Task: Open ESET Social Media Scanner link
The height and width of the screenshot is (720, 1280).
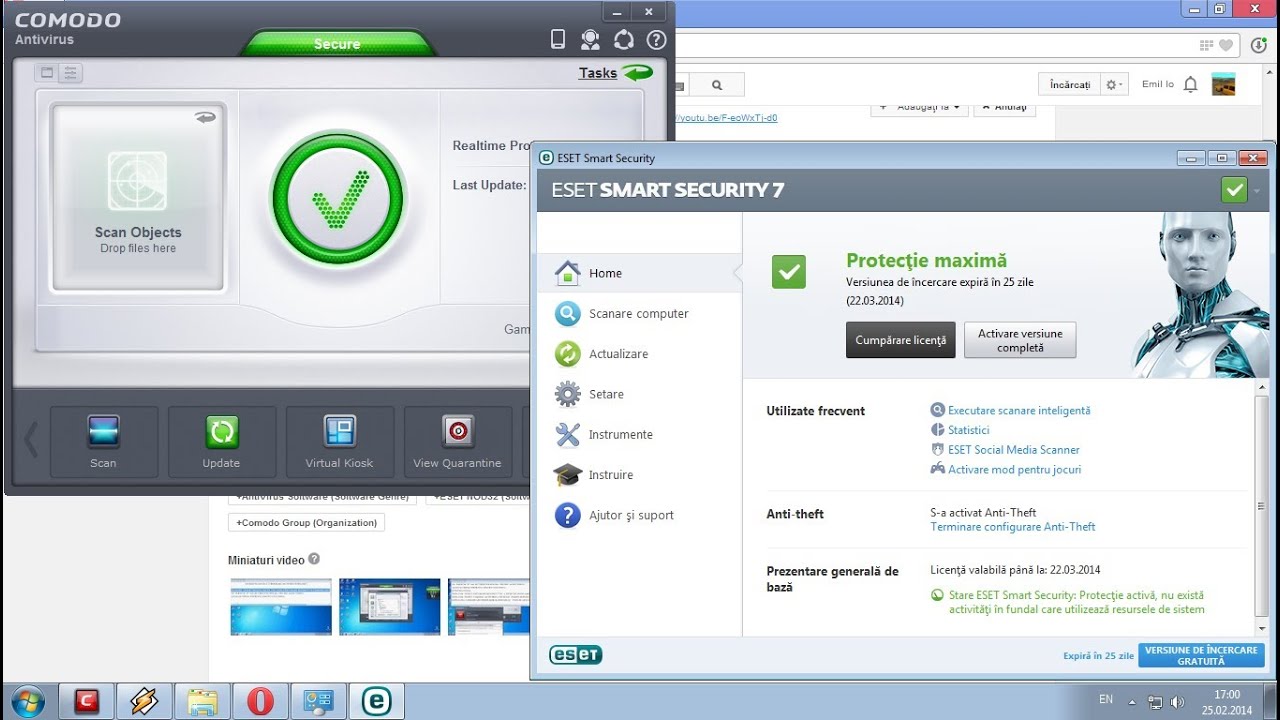Action: pos(1014,450)
